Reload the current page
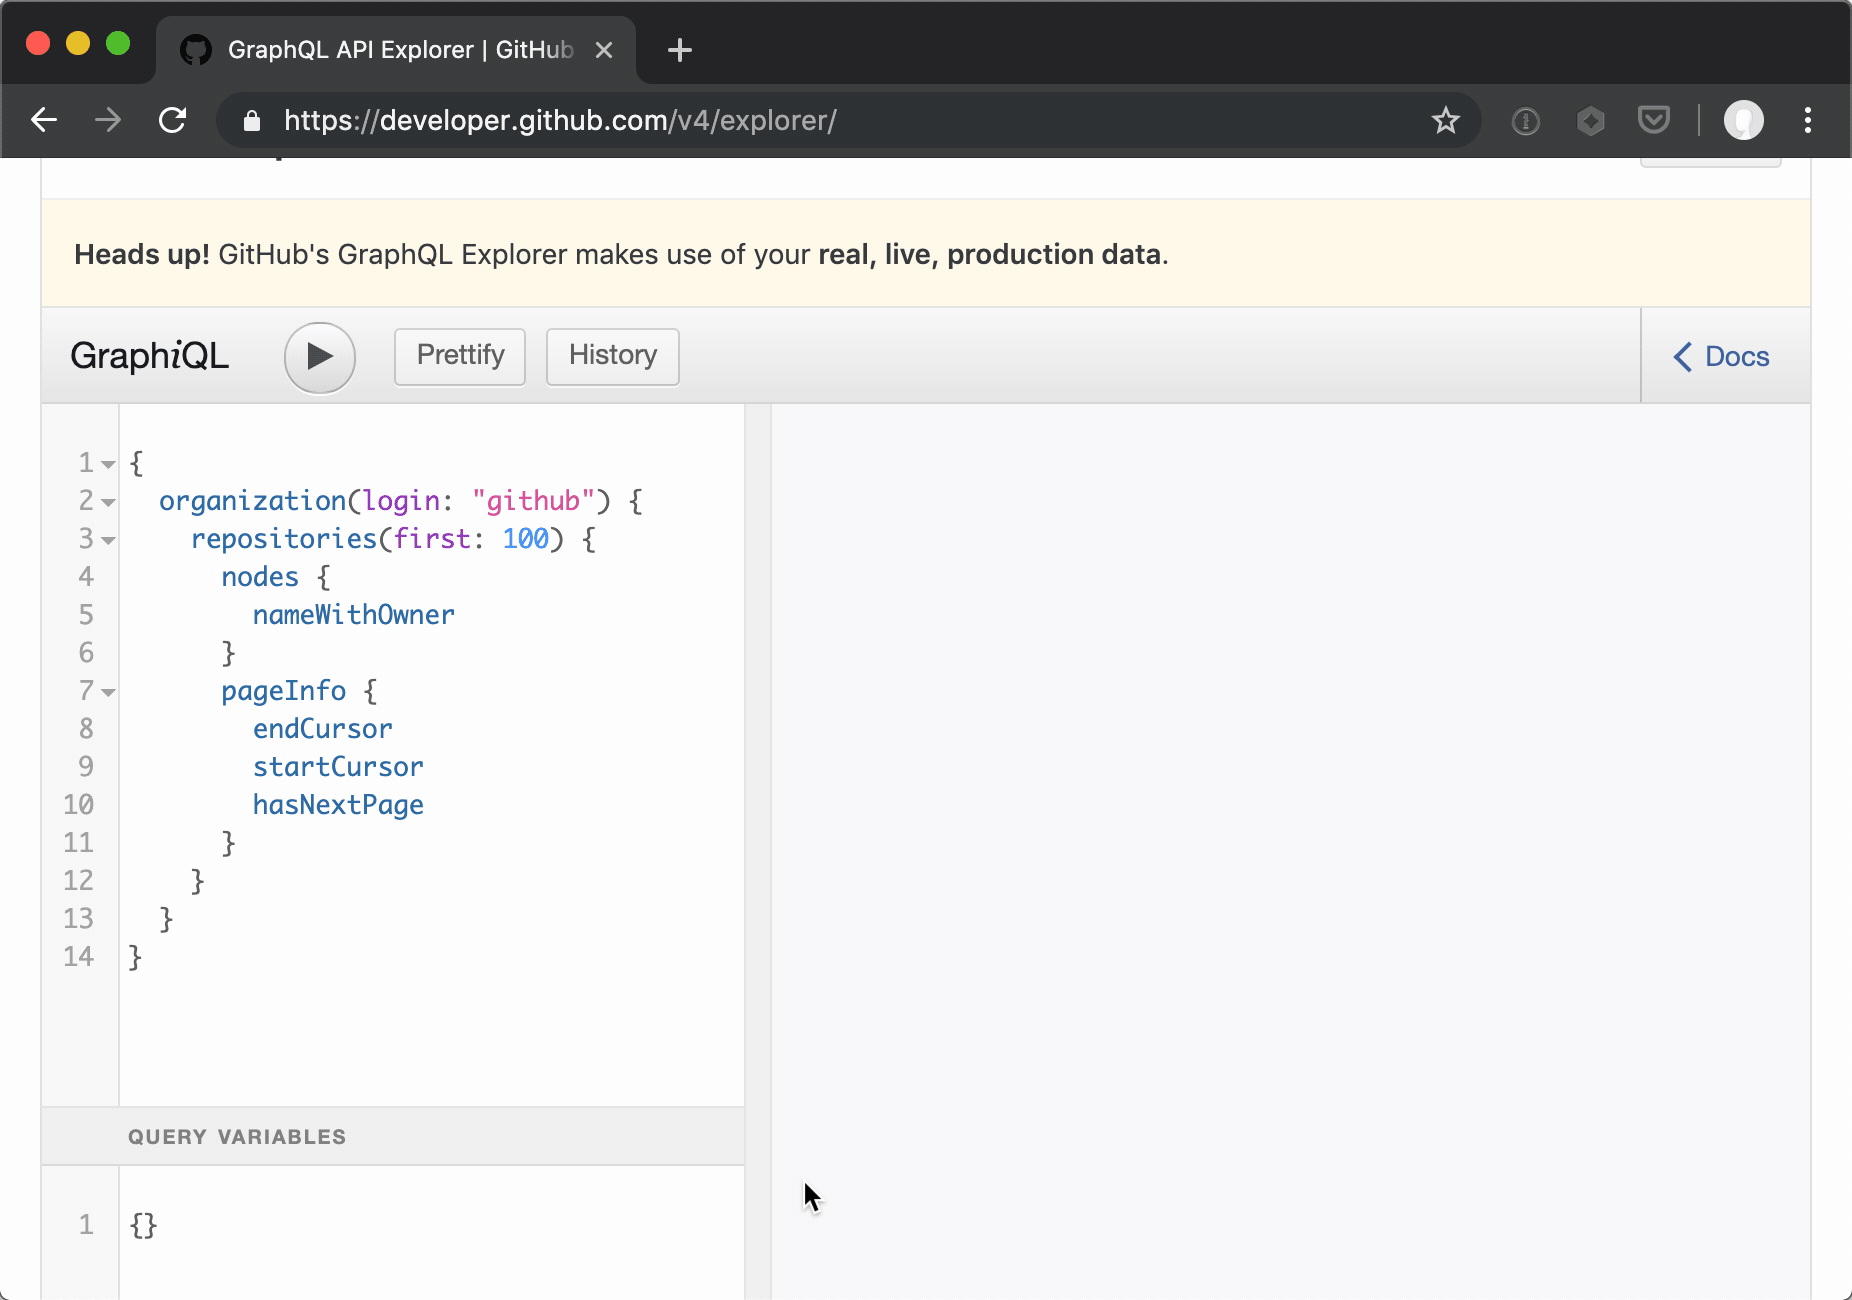This screenshot has width=1852, height=1300. (172, 120)
